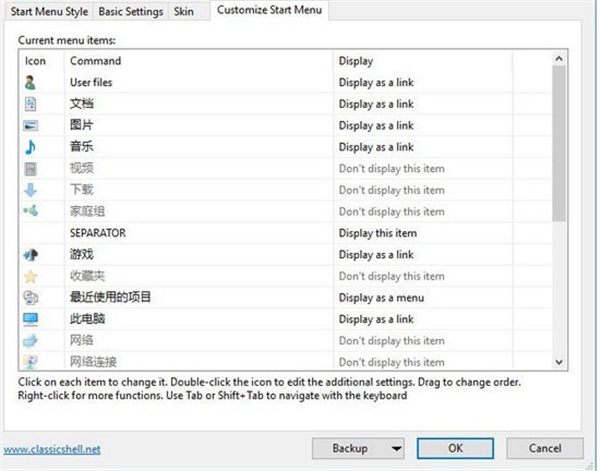Screen dimensions: 600x471
Task: Open display setting for User files row
Action: 376,83
